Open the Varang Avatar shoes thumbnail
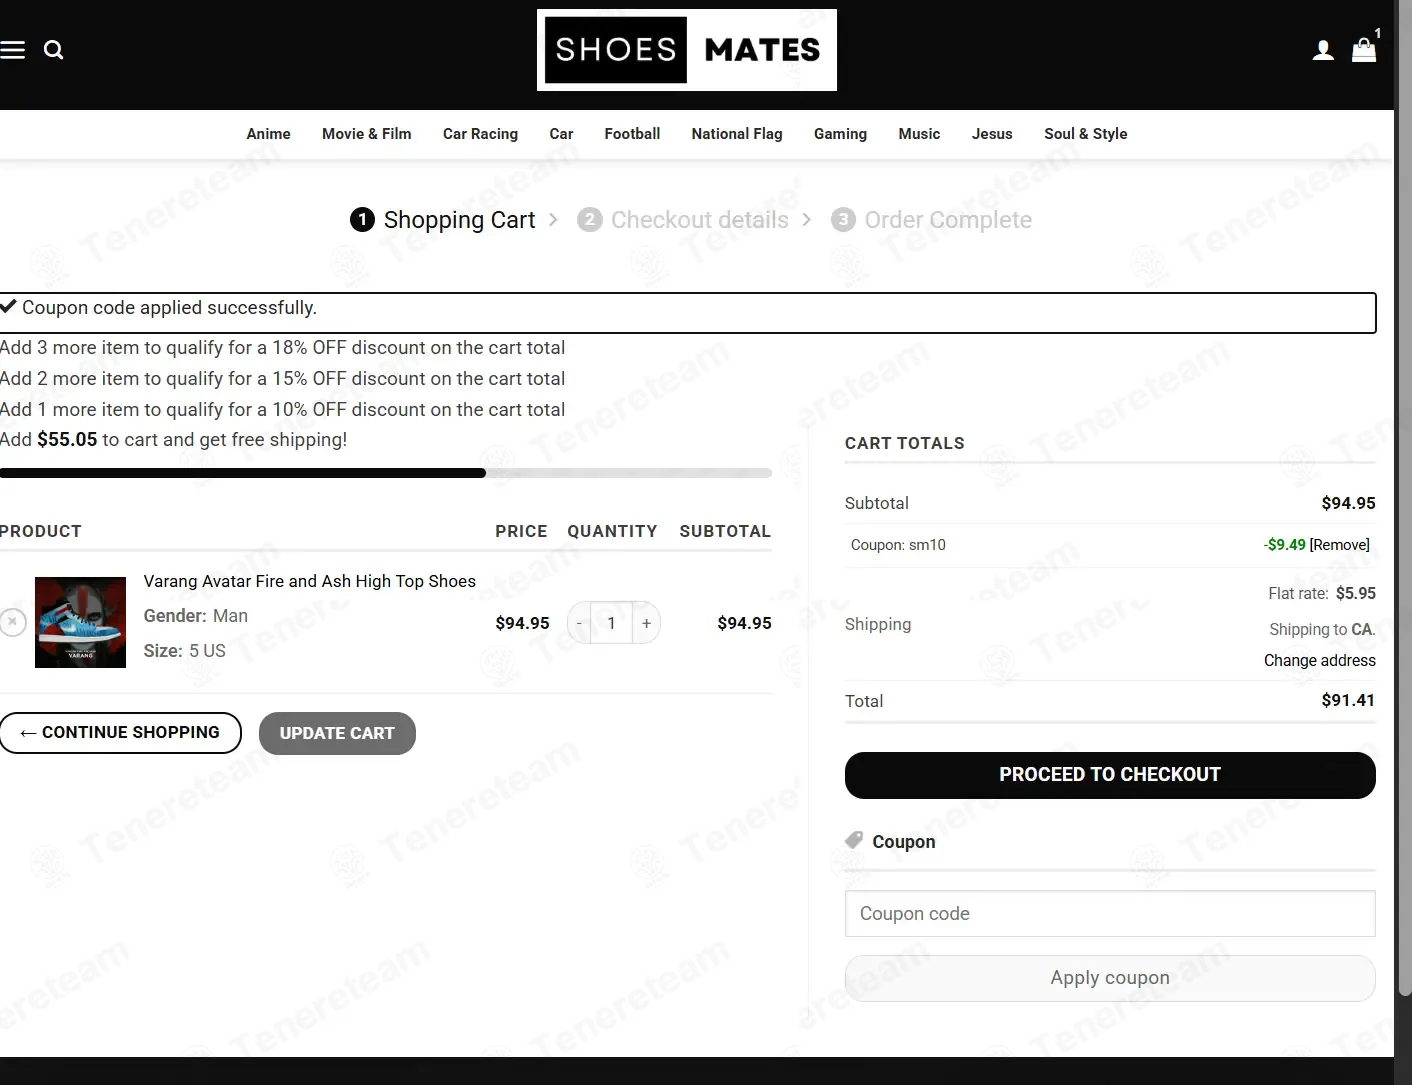 pyautogui.click(x=80, y=622)
